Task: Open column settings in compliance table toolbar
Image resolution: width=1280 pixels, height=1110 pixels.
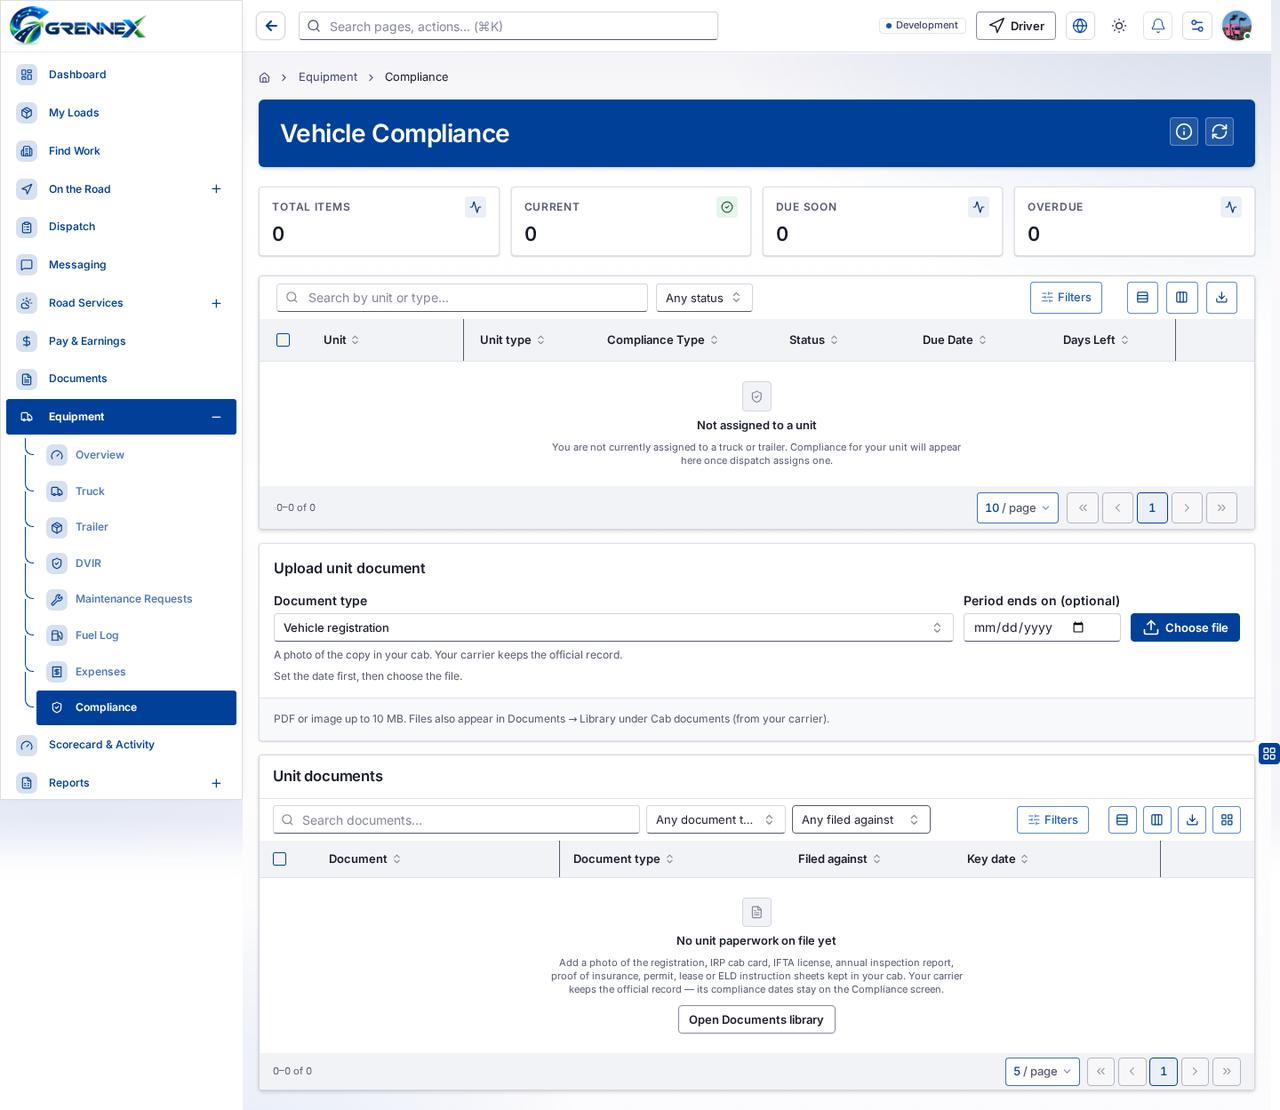Action: tap(1182, 297)
